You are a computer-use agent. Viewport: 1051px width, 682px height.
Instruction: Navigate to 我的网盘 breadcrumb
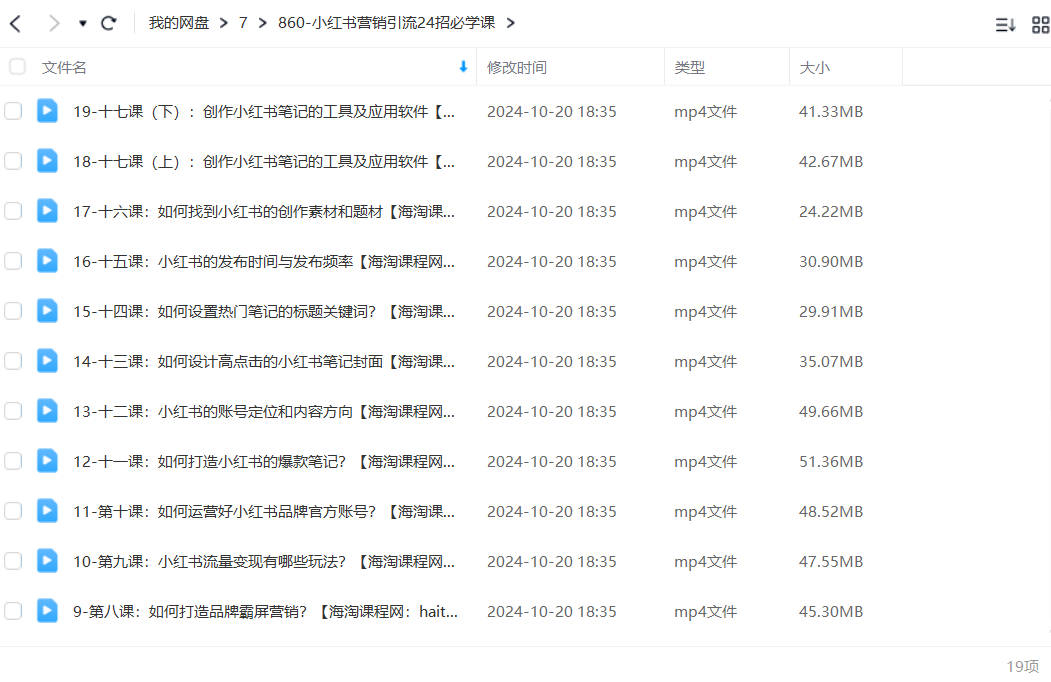click(179, 23)
